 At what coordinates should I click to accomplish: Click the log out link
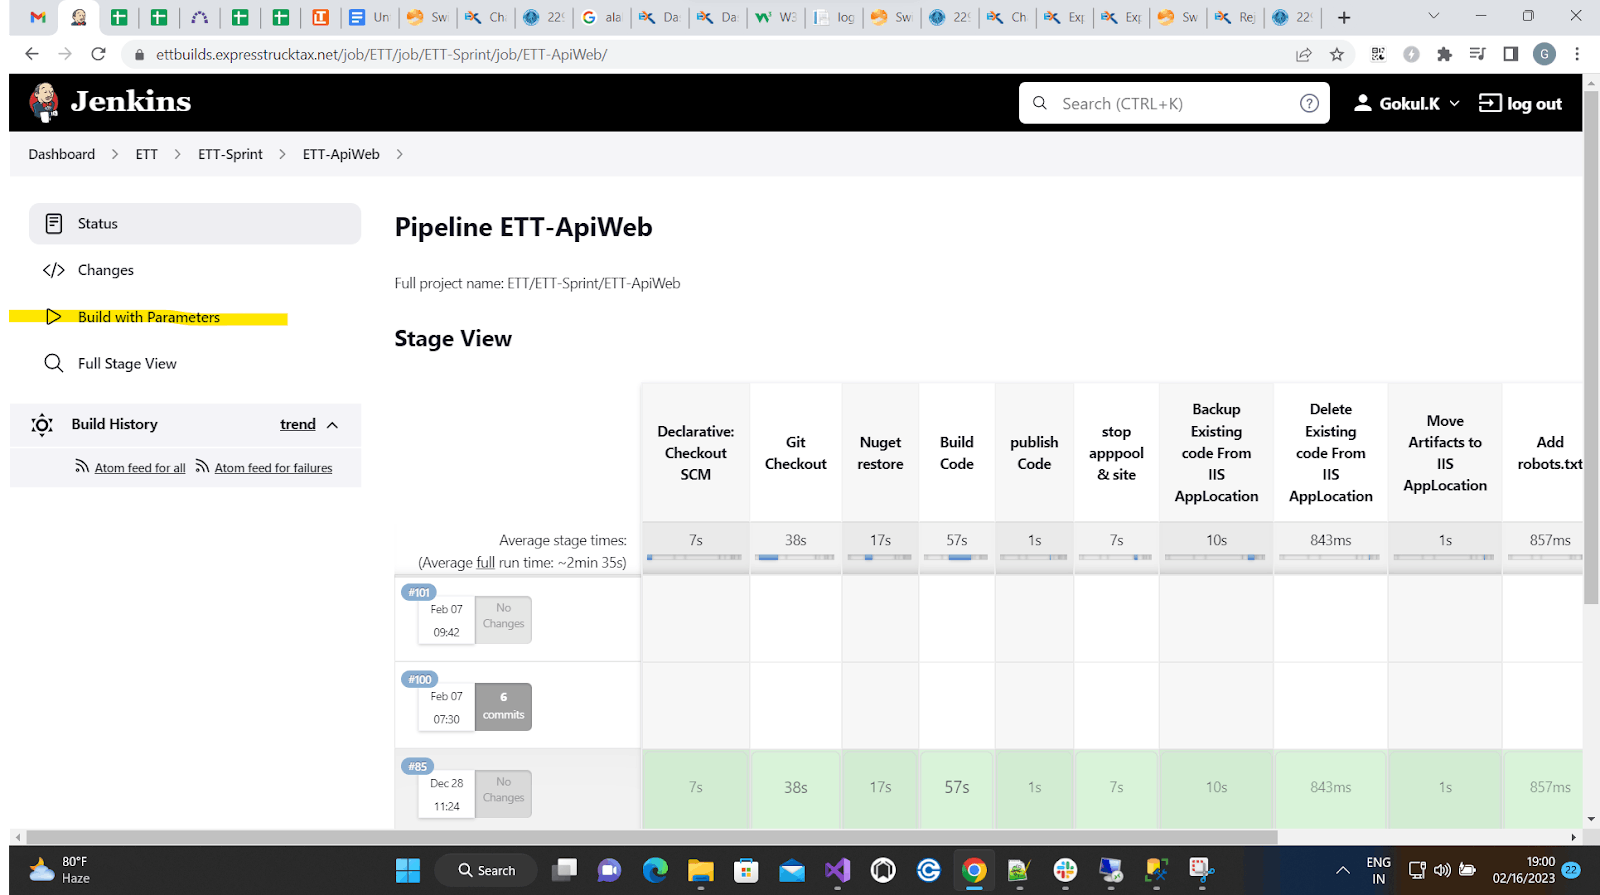(1520, 103)
